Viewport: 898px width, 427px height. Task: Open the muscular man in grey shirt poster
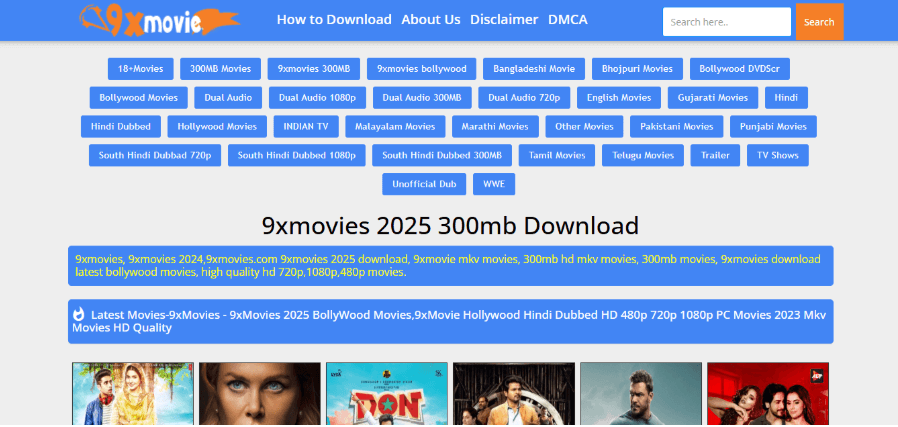(x=641, y=394)
